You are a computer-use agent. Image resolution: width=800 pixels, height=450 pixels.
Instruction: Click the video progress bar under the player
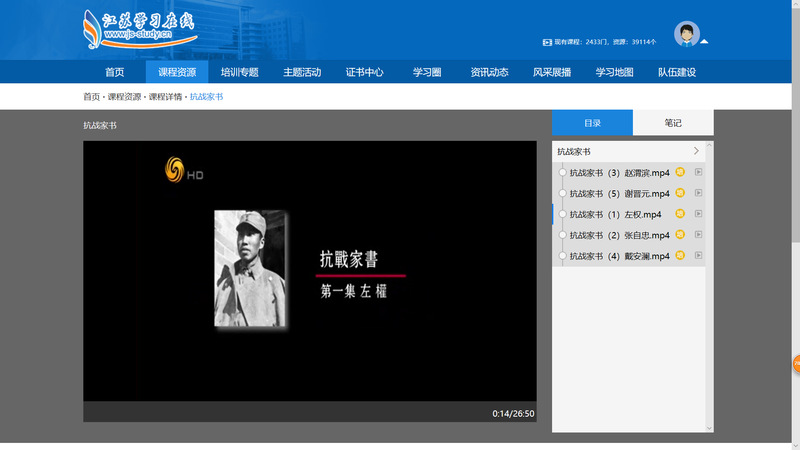(x=280, y=413)
